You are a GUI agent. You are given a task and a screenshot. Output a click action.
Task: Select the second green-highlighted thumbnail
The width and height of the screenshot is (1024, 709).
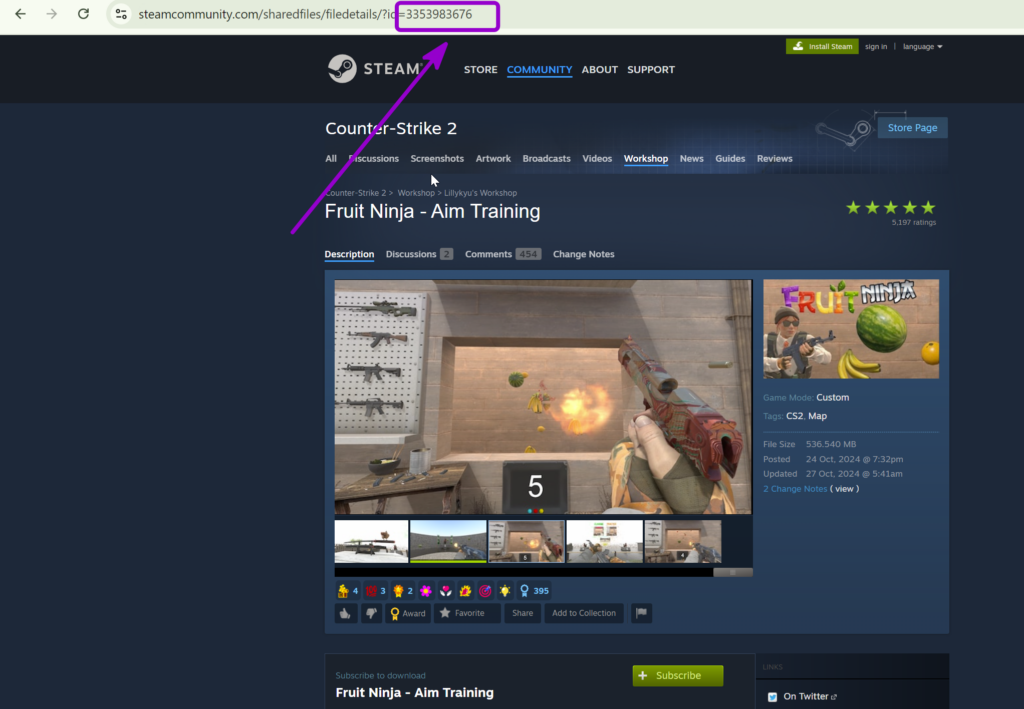448,541
